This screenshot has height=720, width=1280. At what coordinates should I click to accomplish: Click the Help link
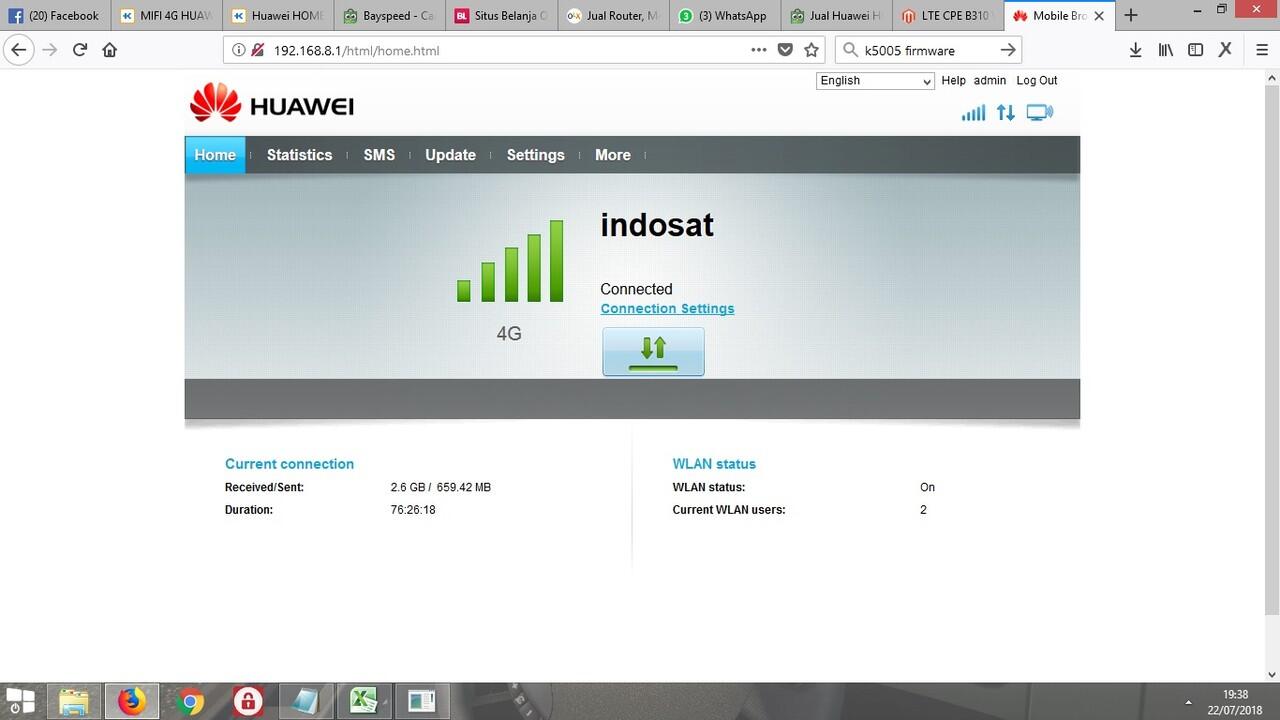(953, 80)
